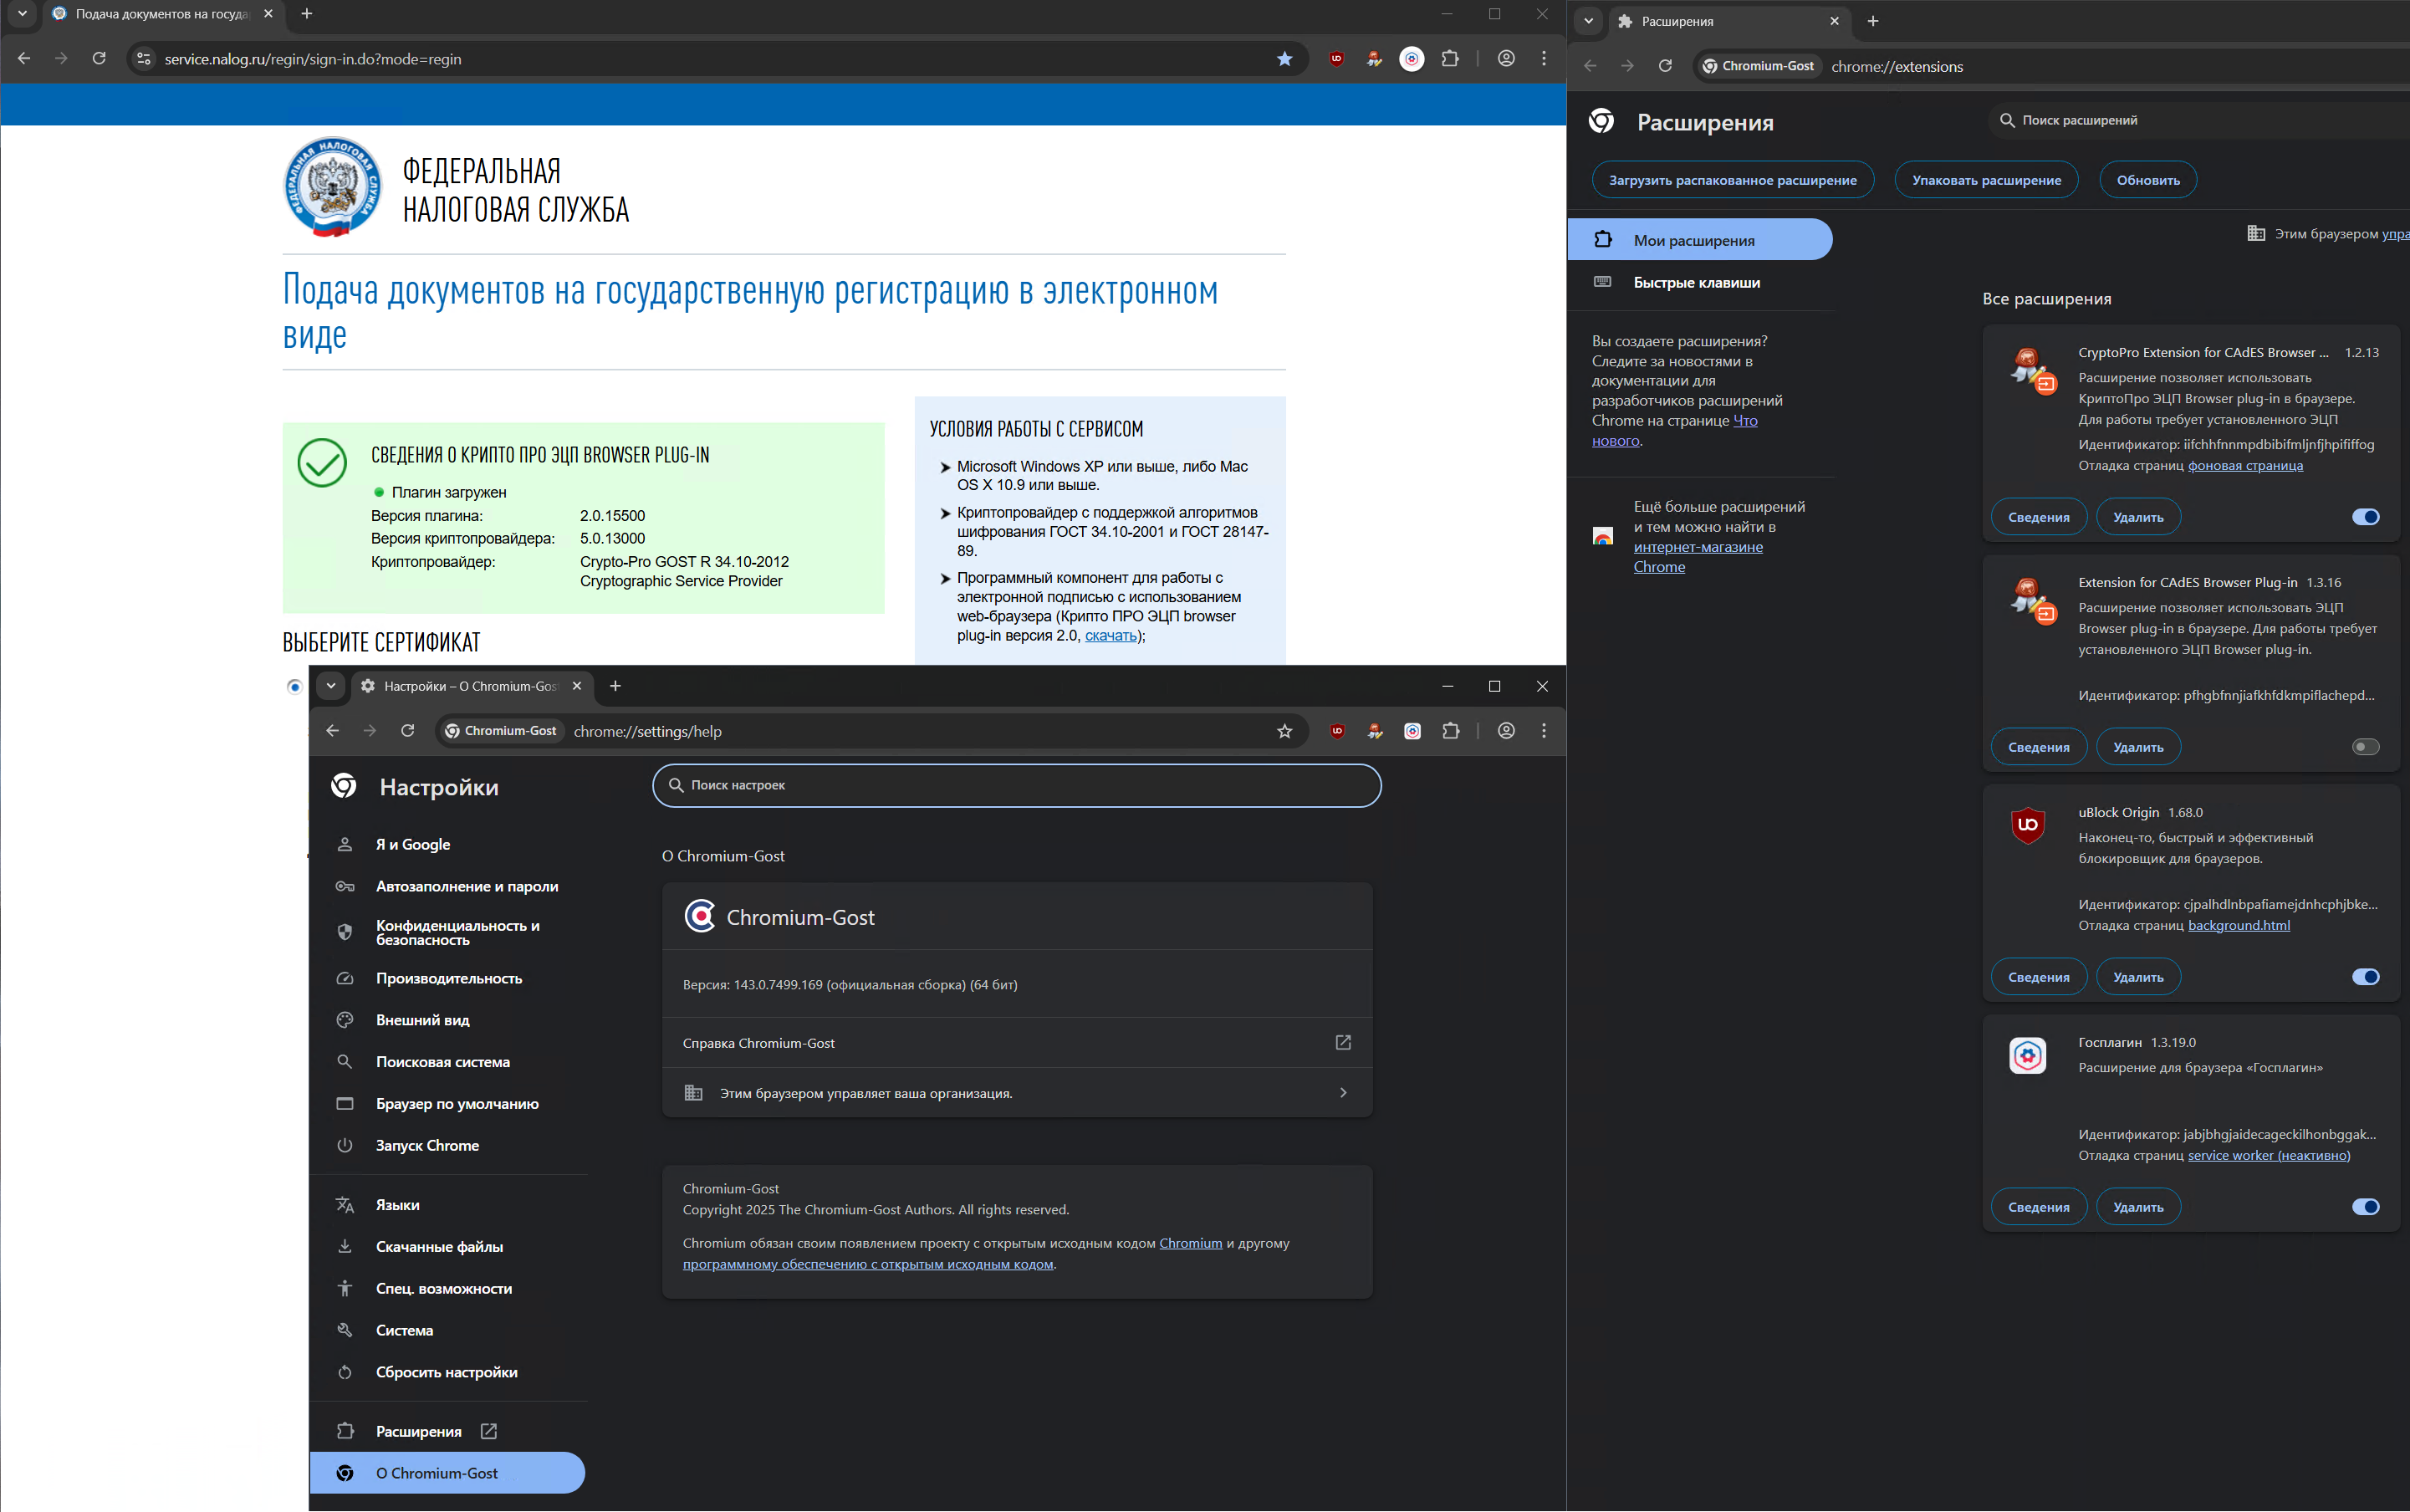Turn off the uBlock Origin toggle

tap(2365, 977)
